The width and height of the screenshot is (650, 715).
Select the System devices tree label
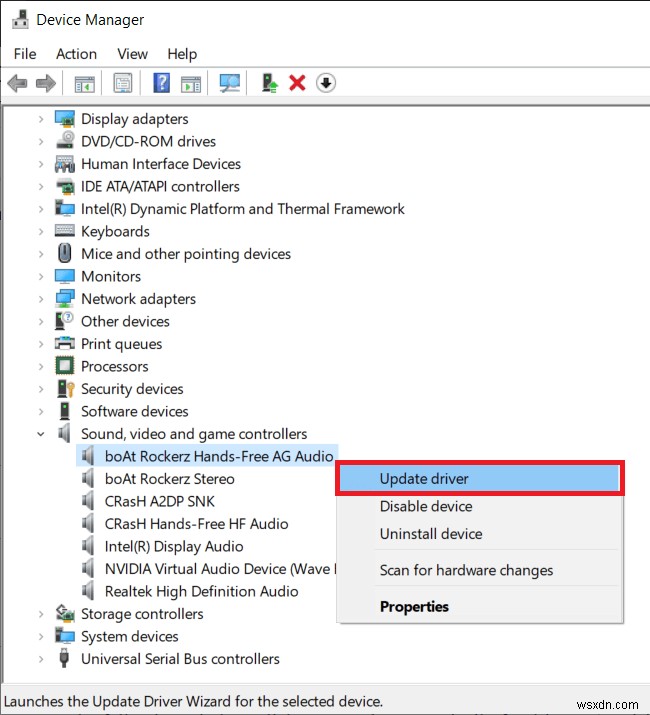[130, 637]
